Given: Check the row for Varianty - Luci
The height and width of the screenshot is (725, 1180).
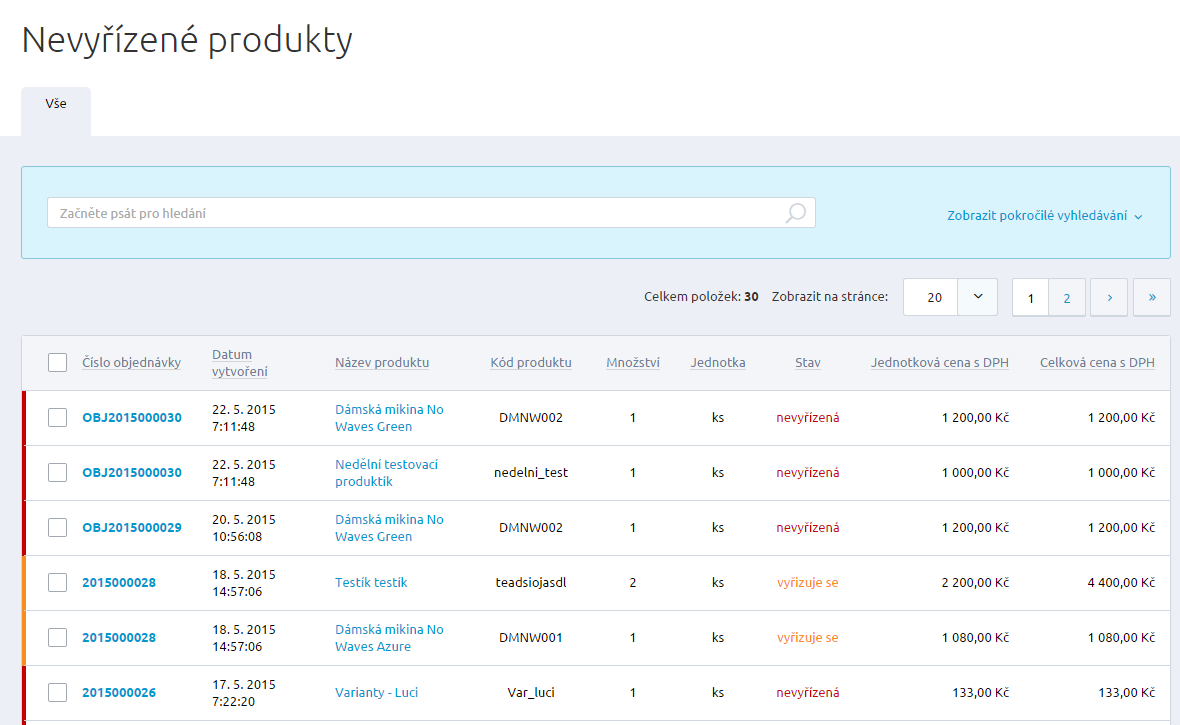Looking at the screenshot, I should pyautogui.click(x=57, y=692).
